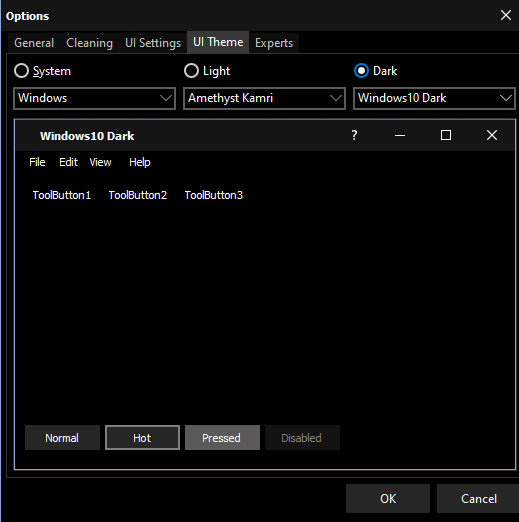Expand the Amethyst Kamri light theme dropdown
Image resolution: width=519 pixels, height=522 pixels.
(x=264, y=98)
